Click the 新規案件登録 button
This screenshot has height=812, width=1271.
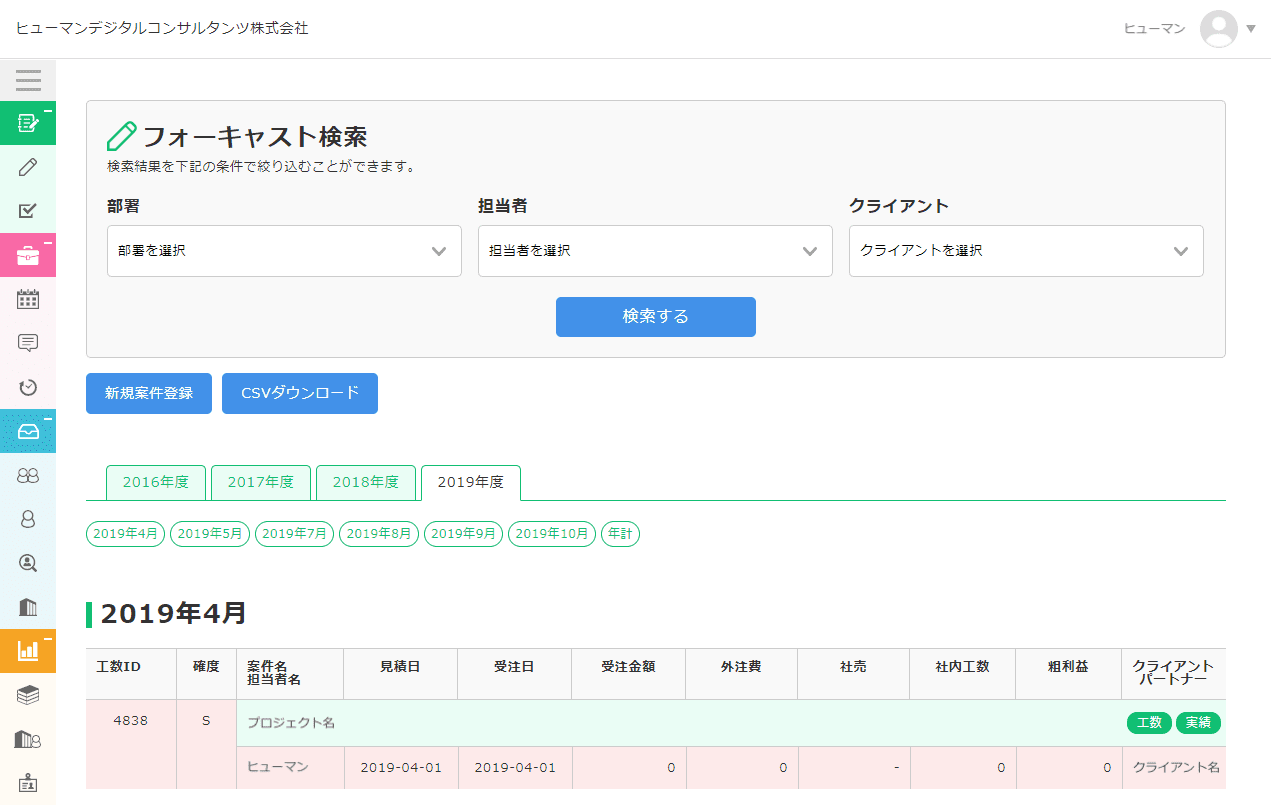click(x=149, y=393)
